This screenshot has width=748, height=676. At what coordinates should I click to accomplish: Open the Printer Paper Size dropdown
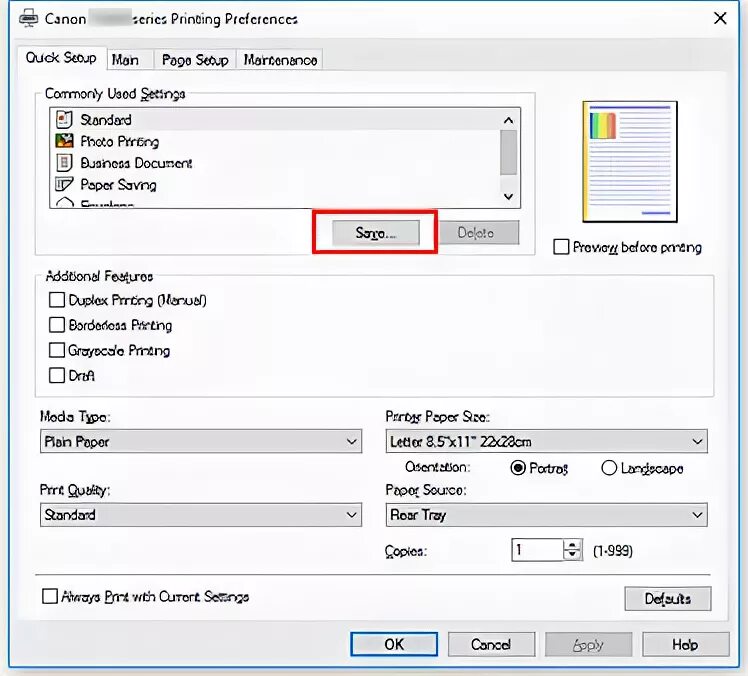[x=547, y=441]
